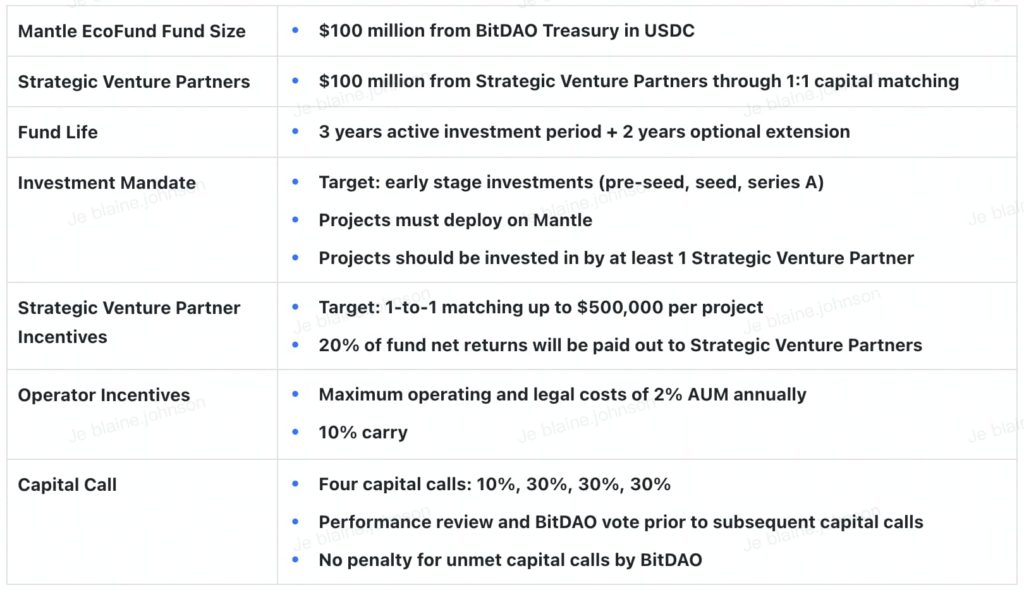This screenshot has height=590, width=1024.
Task: Click the 3 years active investment period text
Action: click(x=584, y=132)
